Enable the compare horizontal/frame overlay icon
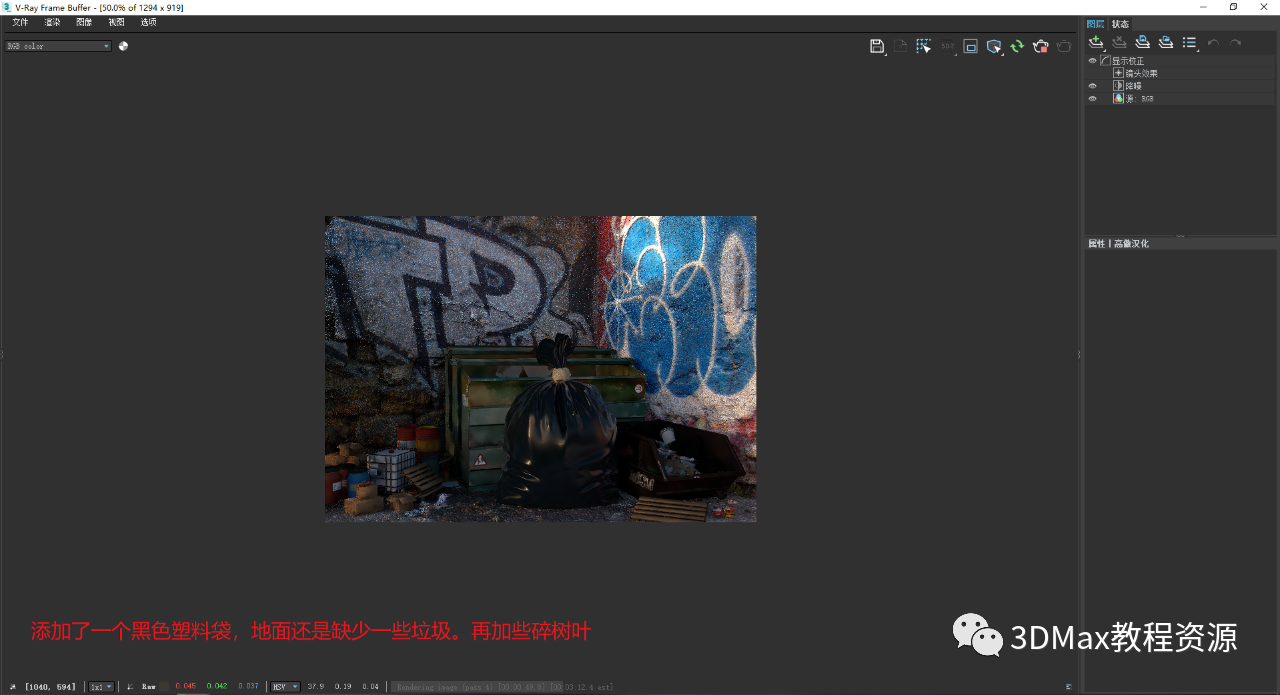 pyautogui.click(x=970, y=45)
